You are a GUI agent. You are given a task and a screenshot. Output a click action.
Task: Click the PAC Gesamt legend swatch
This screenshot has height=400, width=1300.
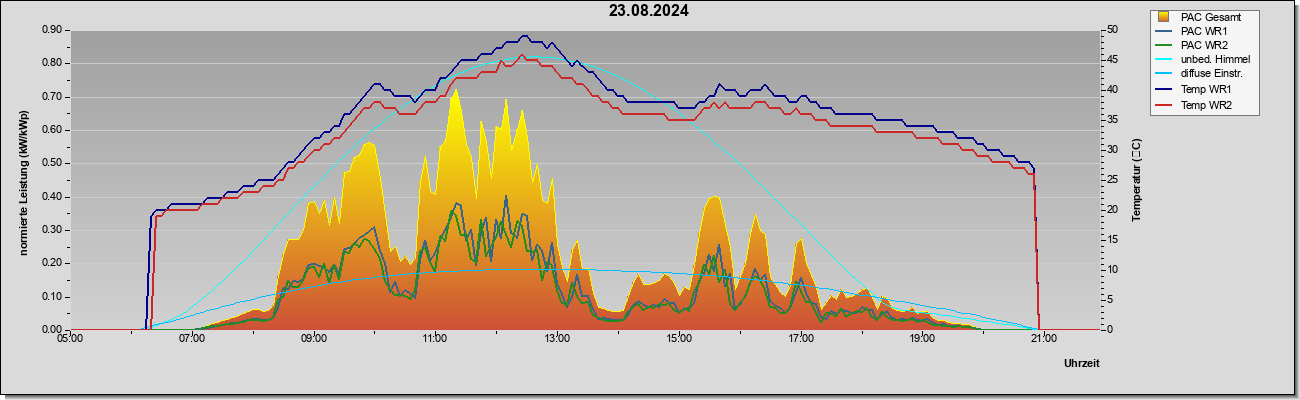(x=1163, y=17)
